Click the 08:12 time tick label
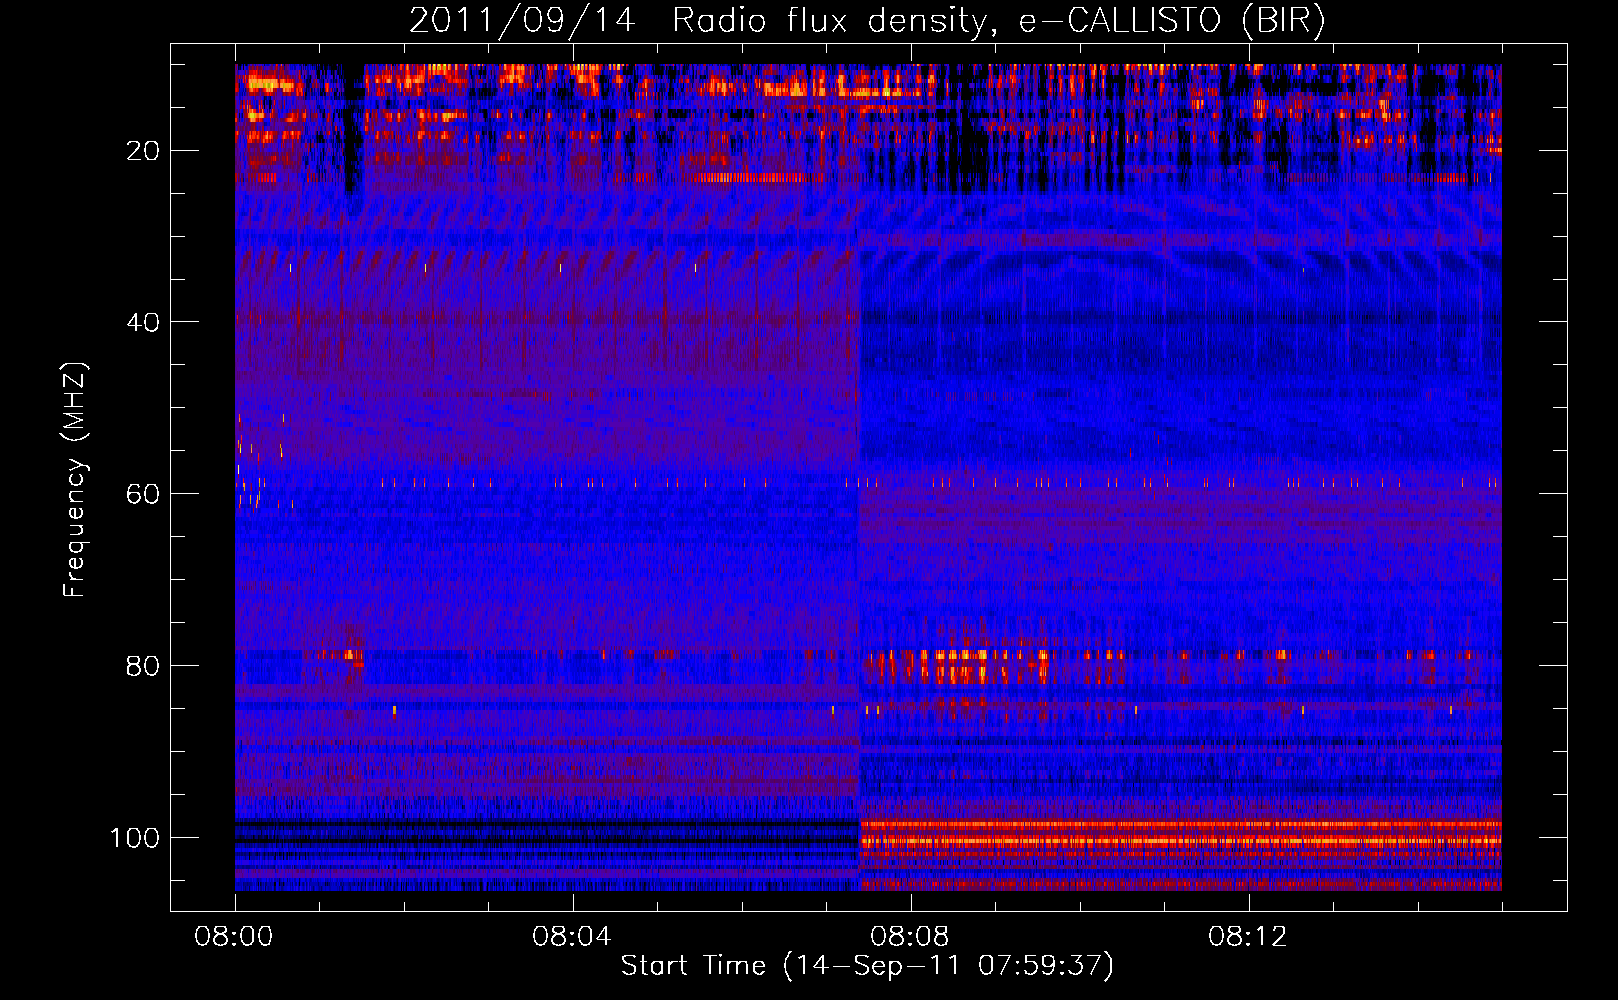Screen dimensions: 1618x1000 pyautogui.click(x=1248, y=937)
